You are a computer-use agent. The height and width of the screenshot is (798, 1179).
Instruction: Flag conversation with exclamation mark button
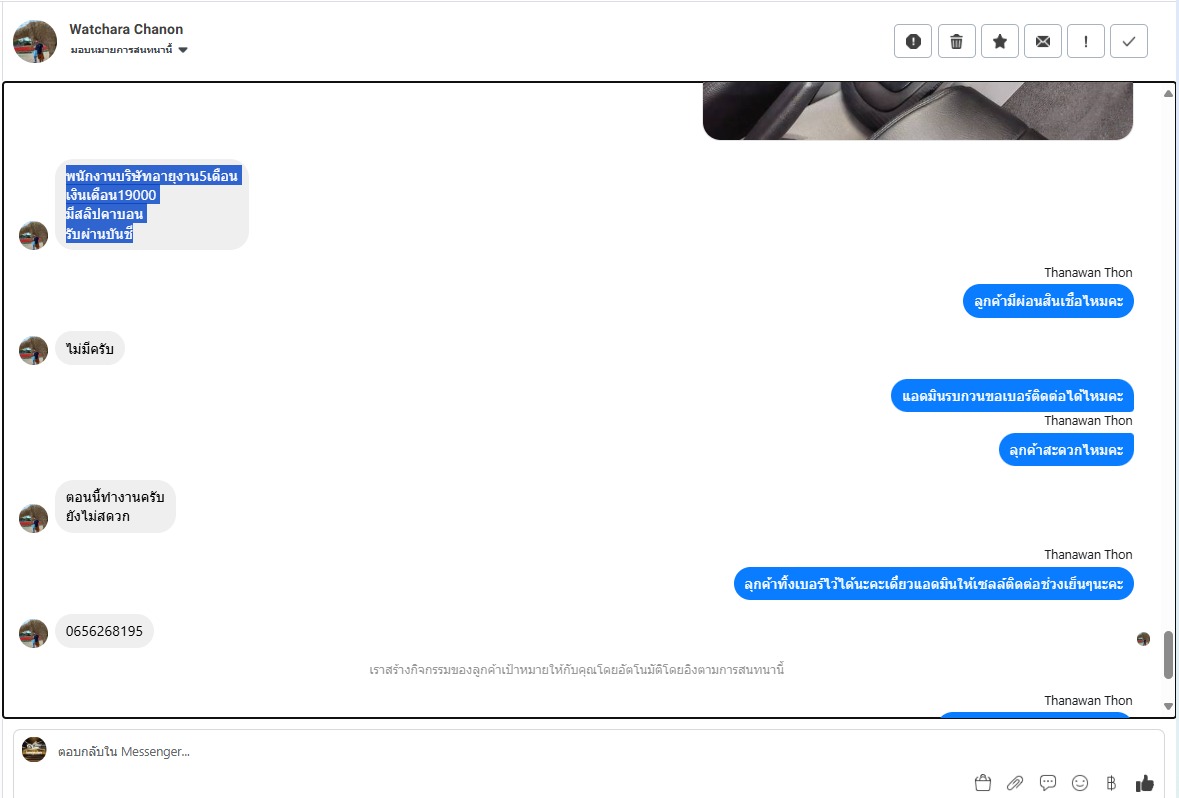[1086, 41]
